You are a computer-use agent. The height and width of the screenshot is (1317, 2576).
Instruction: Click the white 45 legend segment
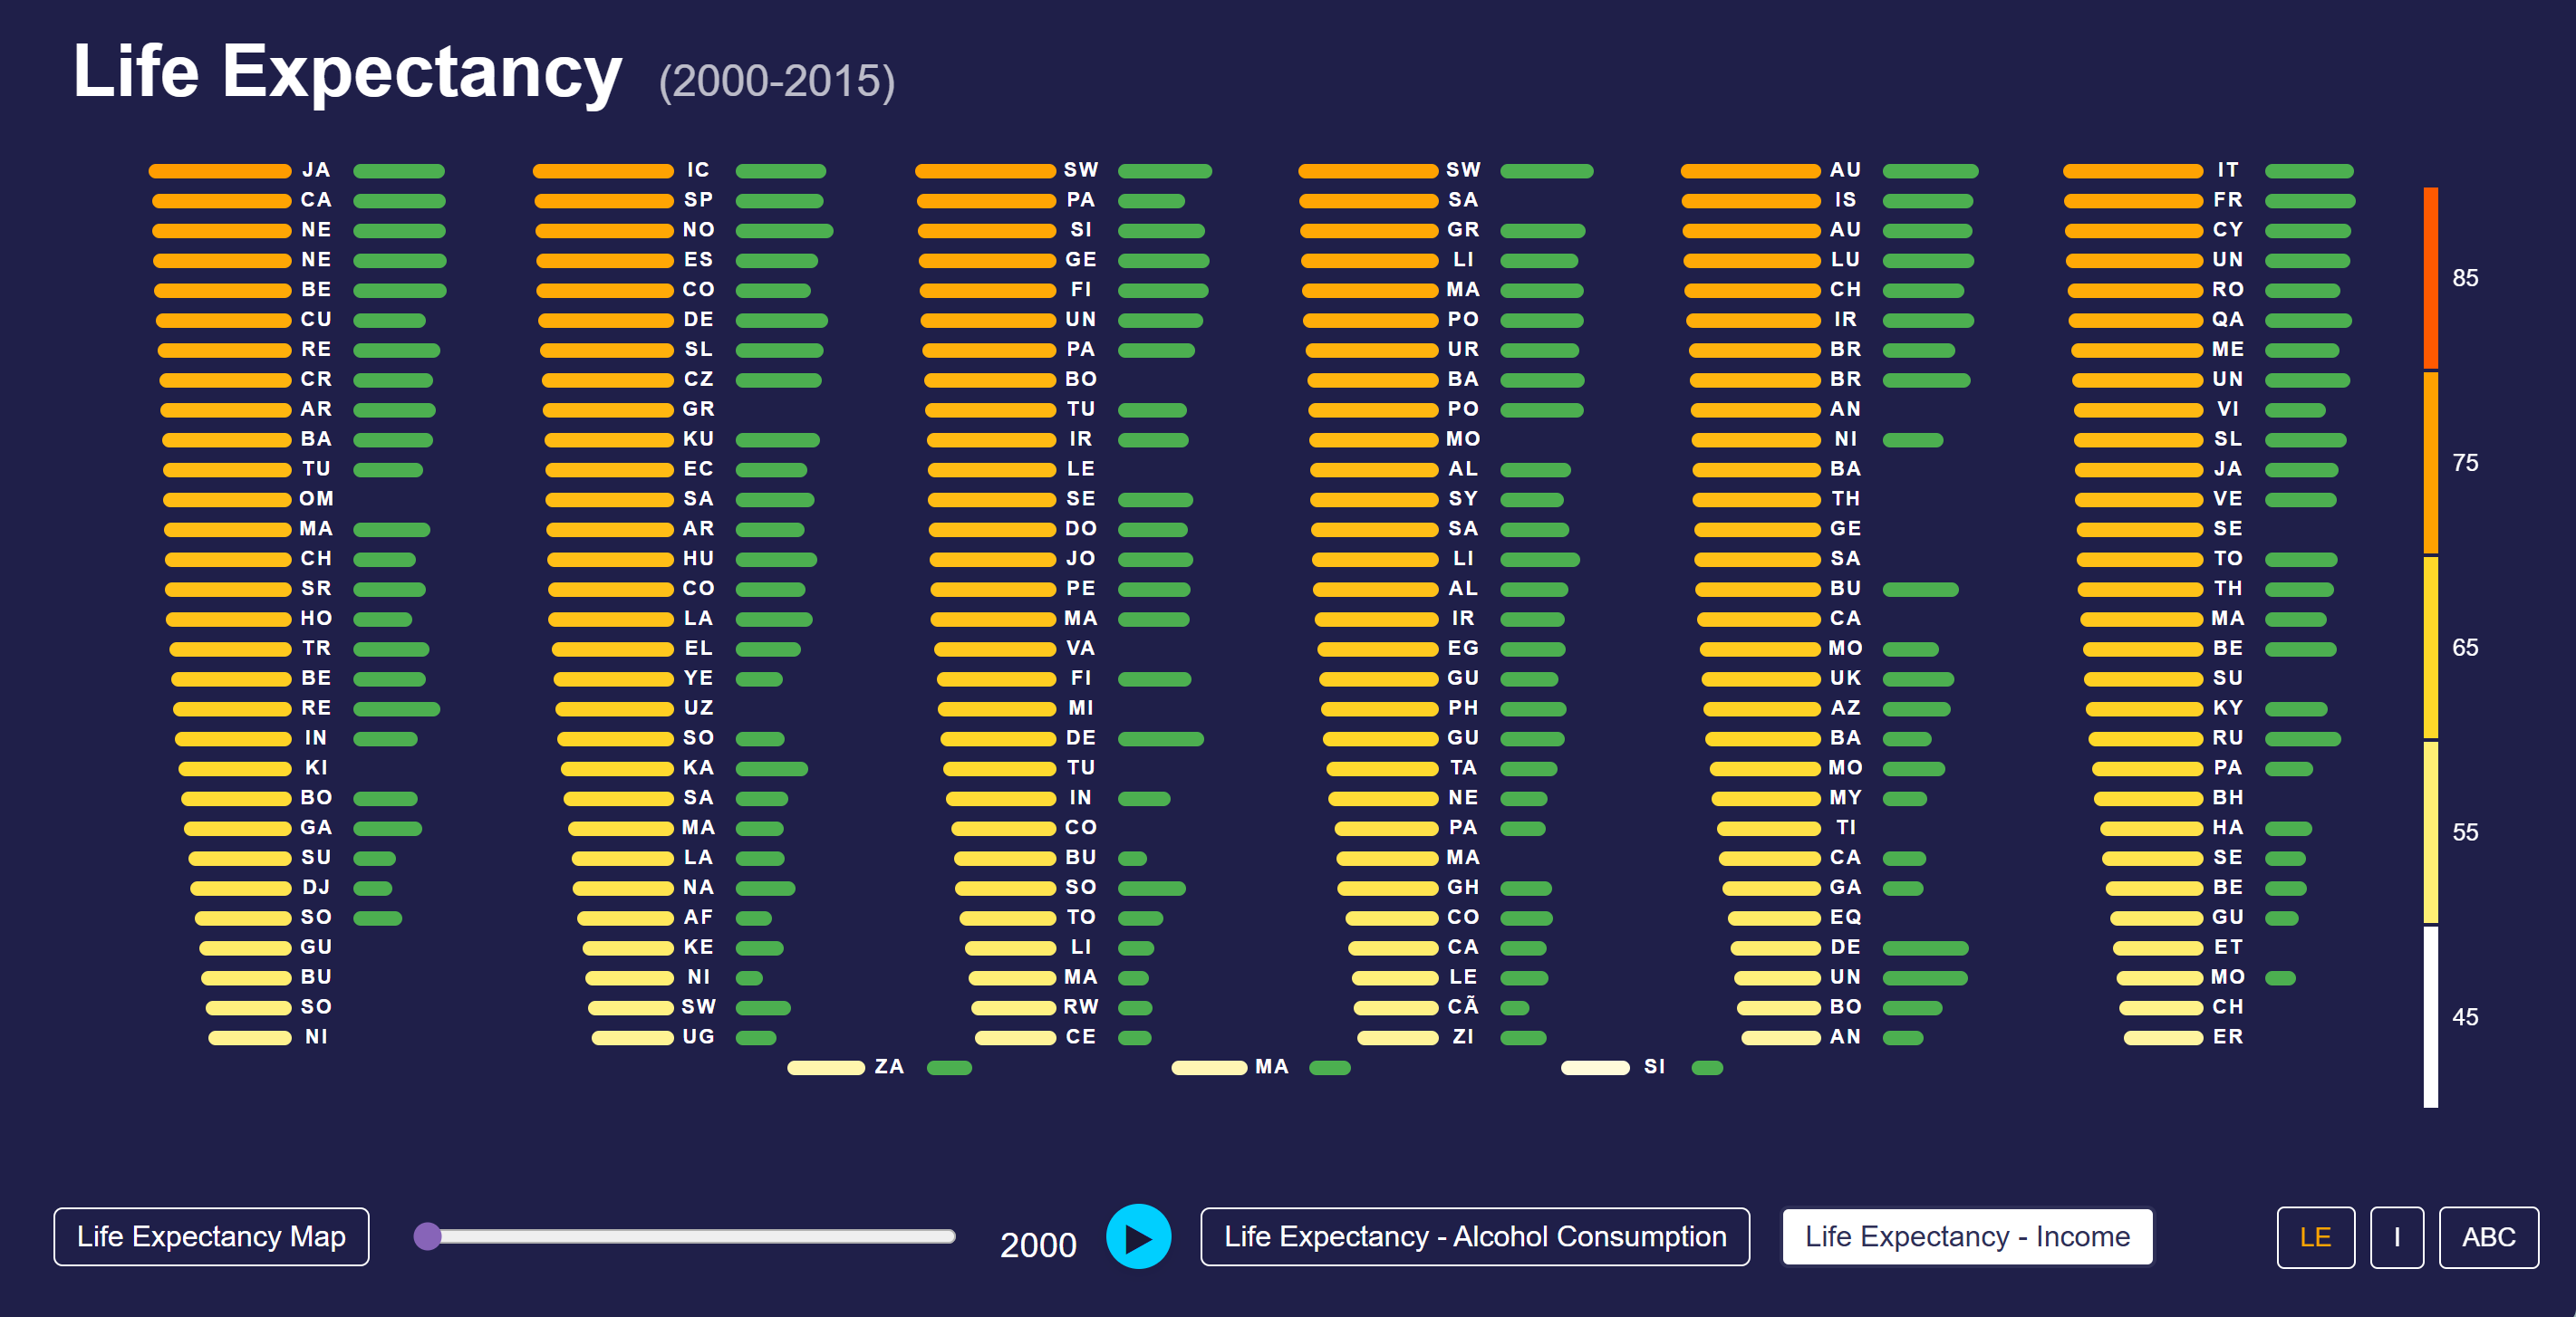tap(2430, 1016)
